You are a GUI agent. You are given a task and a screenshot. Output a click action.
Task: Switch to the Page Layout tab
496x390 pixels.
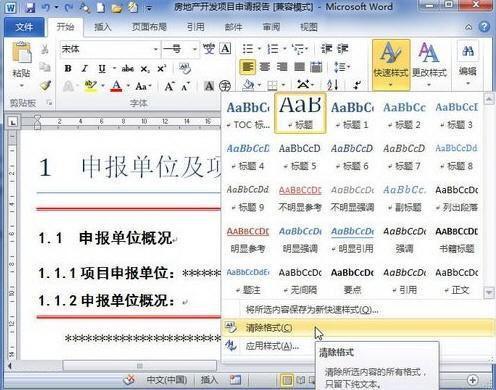(x=149, y=27)
